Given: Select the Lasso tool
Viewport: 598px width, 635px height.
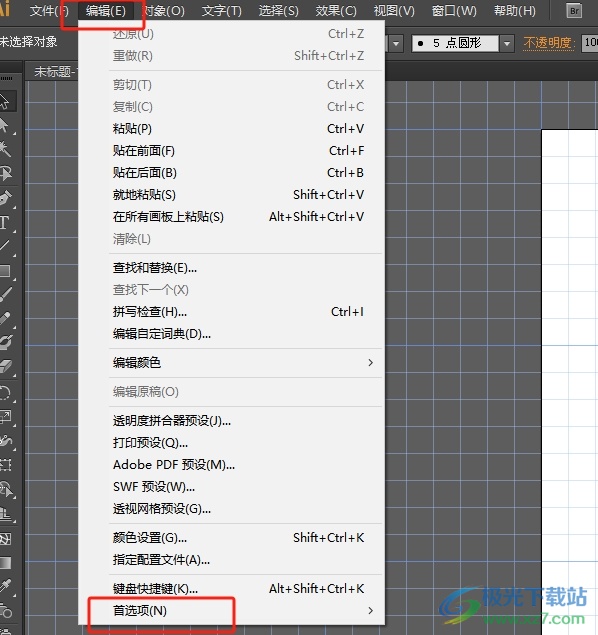Looking at the screenshot, I should pos(6,173).
